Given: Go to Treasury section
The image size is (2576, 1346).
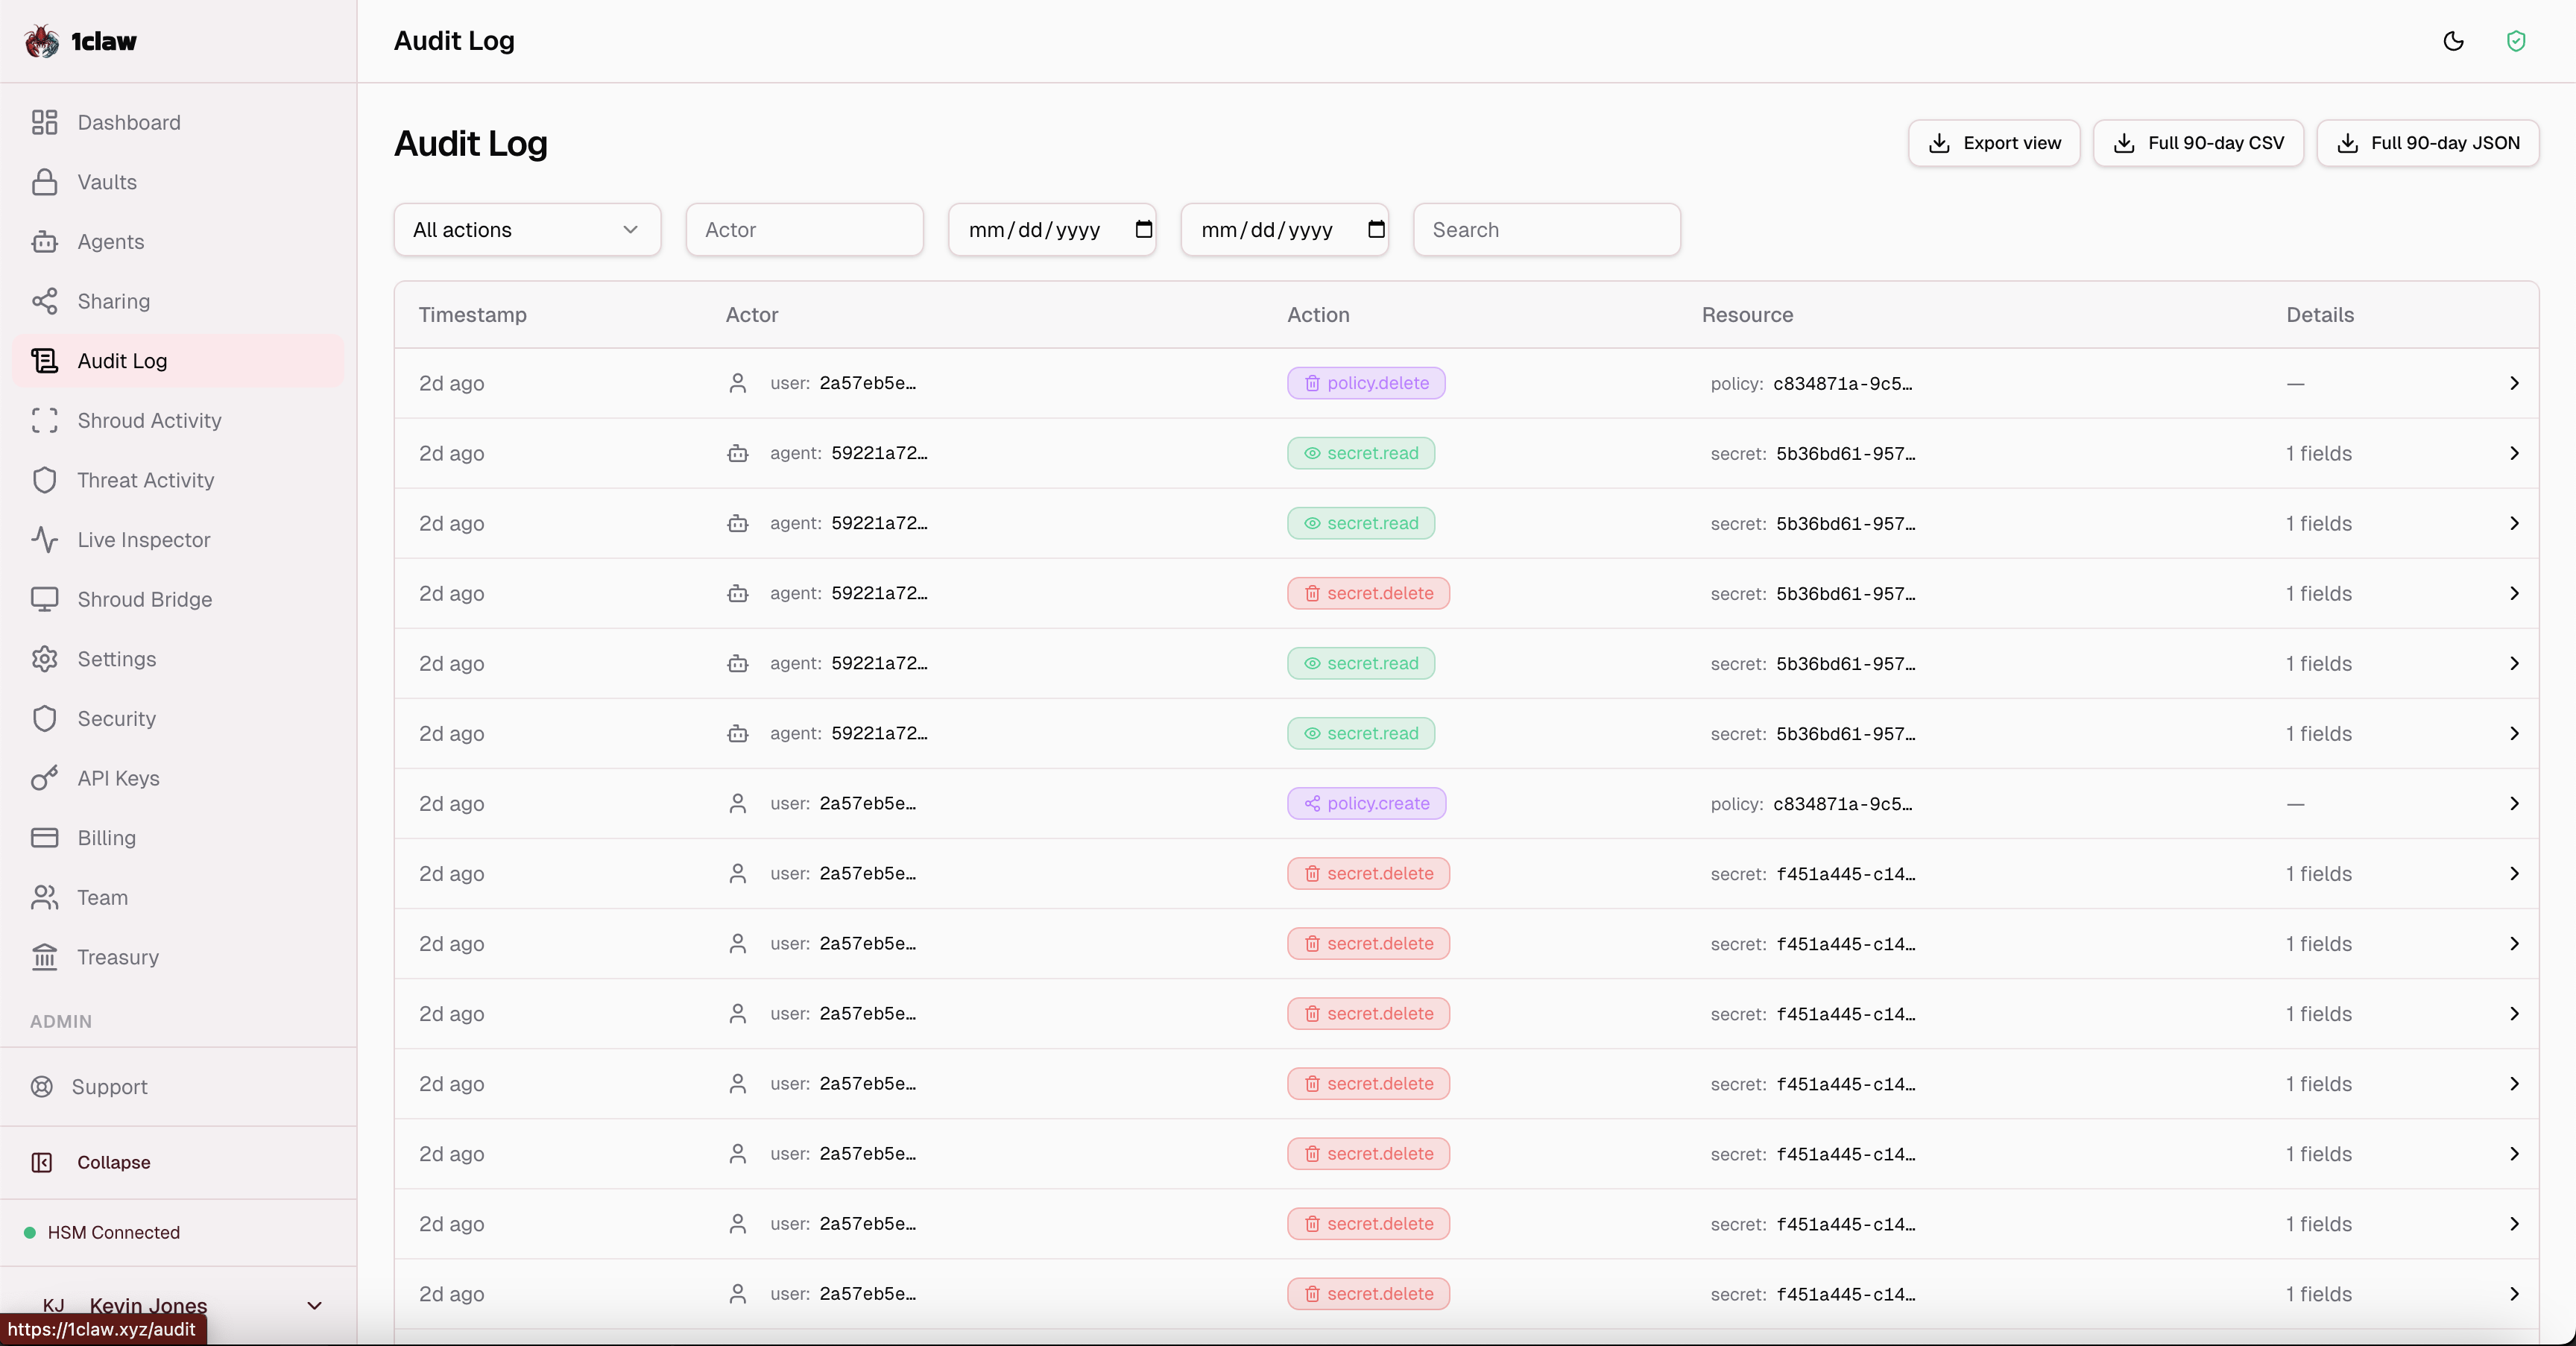Looking at the screenshot, I should pyautogui.click(x=118, y=957).
